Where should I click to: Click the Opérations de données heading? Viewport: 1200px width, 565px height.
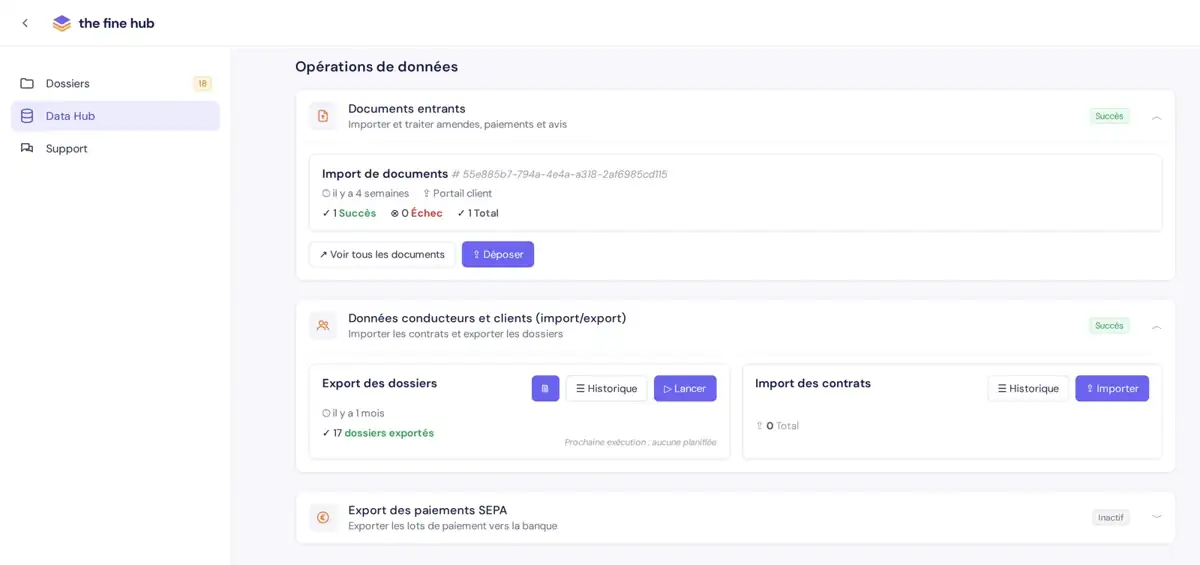pos(376,66)
